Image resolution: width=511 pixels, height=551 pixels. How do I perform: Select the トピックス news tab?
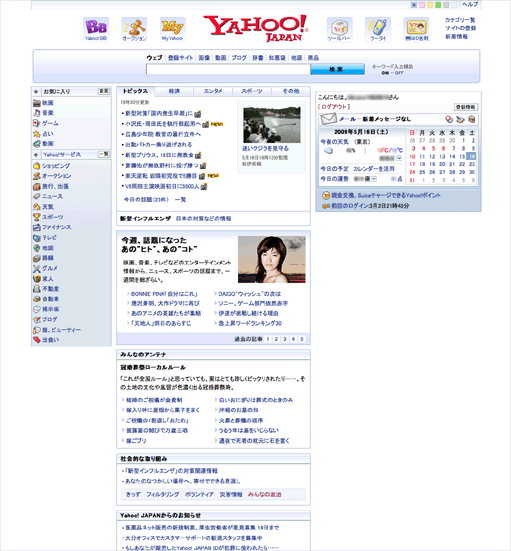tap(135, 91)
